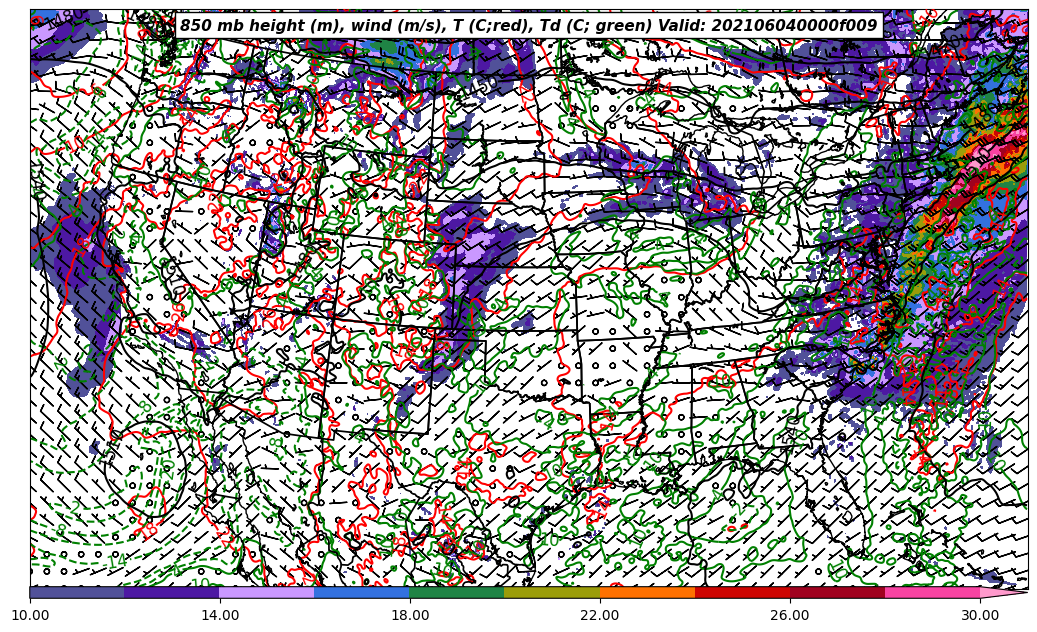This screenshot has height=632, width=1037.
Task: Select the slate-blue 10–12 colorbar segment
Action: point(77,592)
